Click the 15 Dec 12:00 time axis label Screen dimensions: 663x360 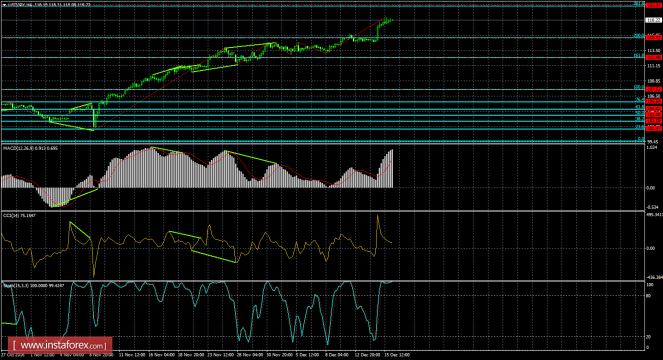tap(396, 355)
